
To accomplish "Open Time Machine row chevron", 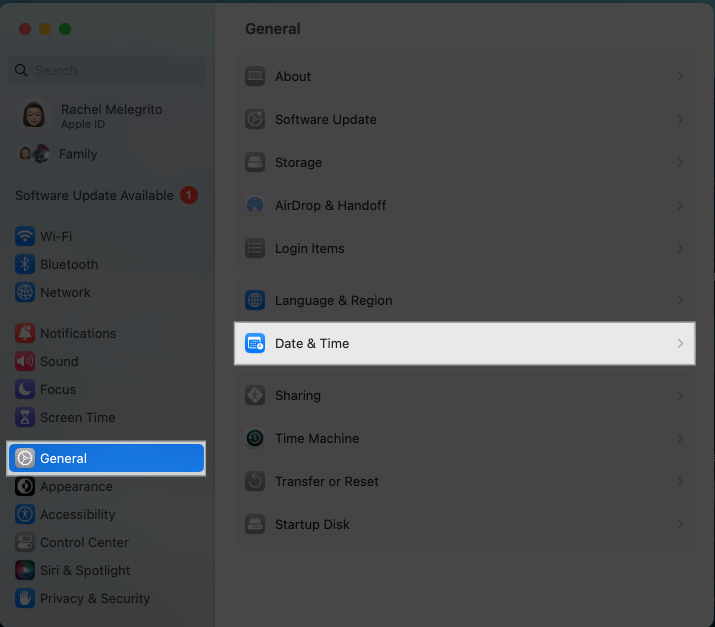I will 680,438.
